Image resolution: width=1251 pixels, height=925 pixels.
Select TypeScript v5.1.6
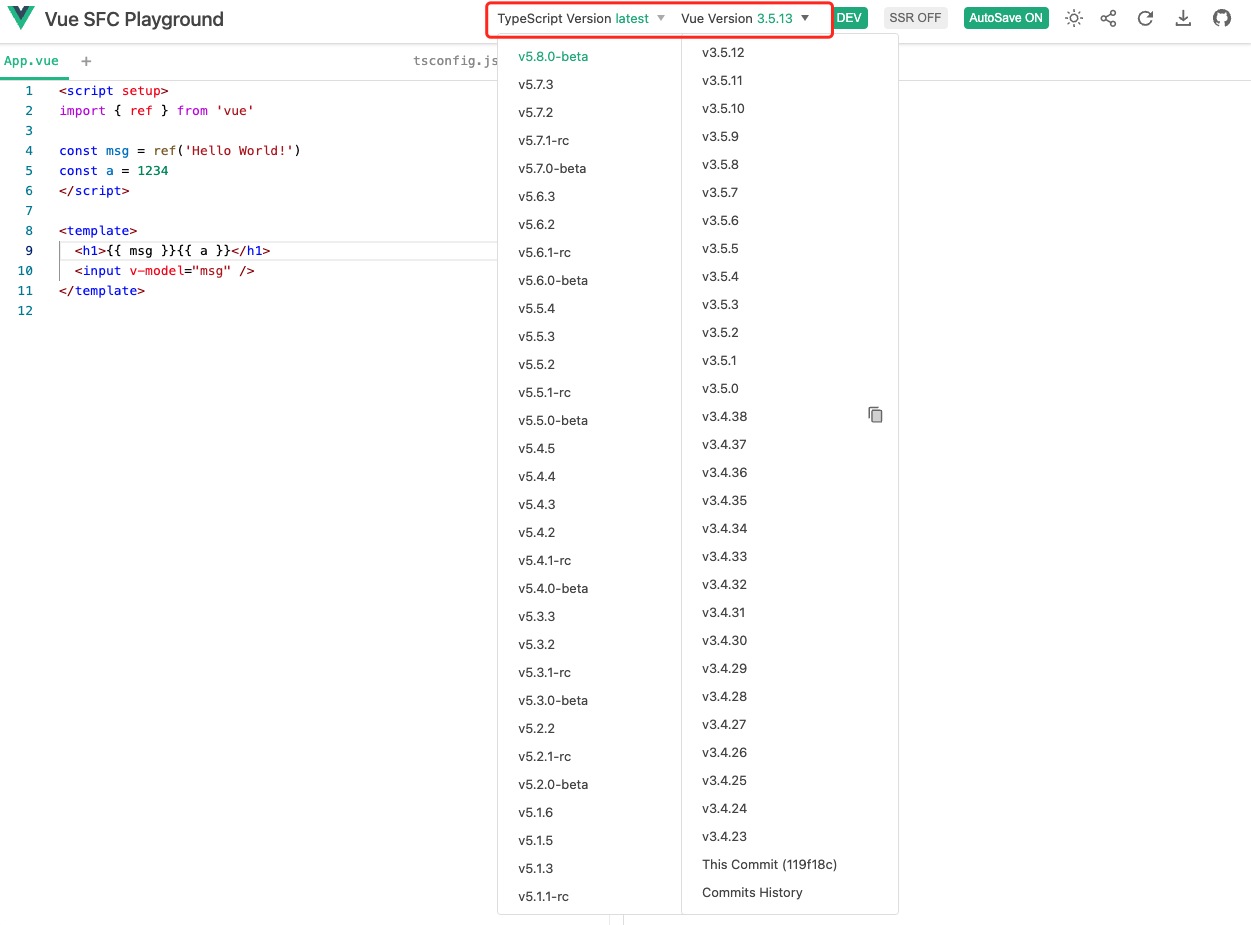535,813
